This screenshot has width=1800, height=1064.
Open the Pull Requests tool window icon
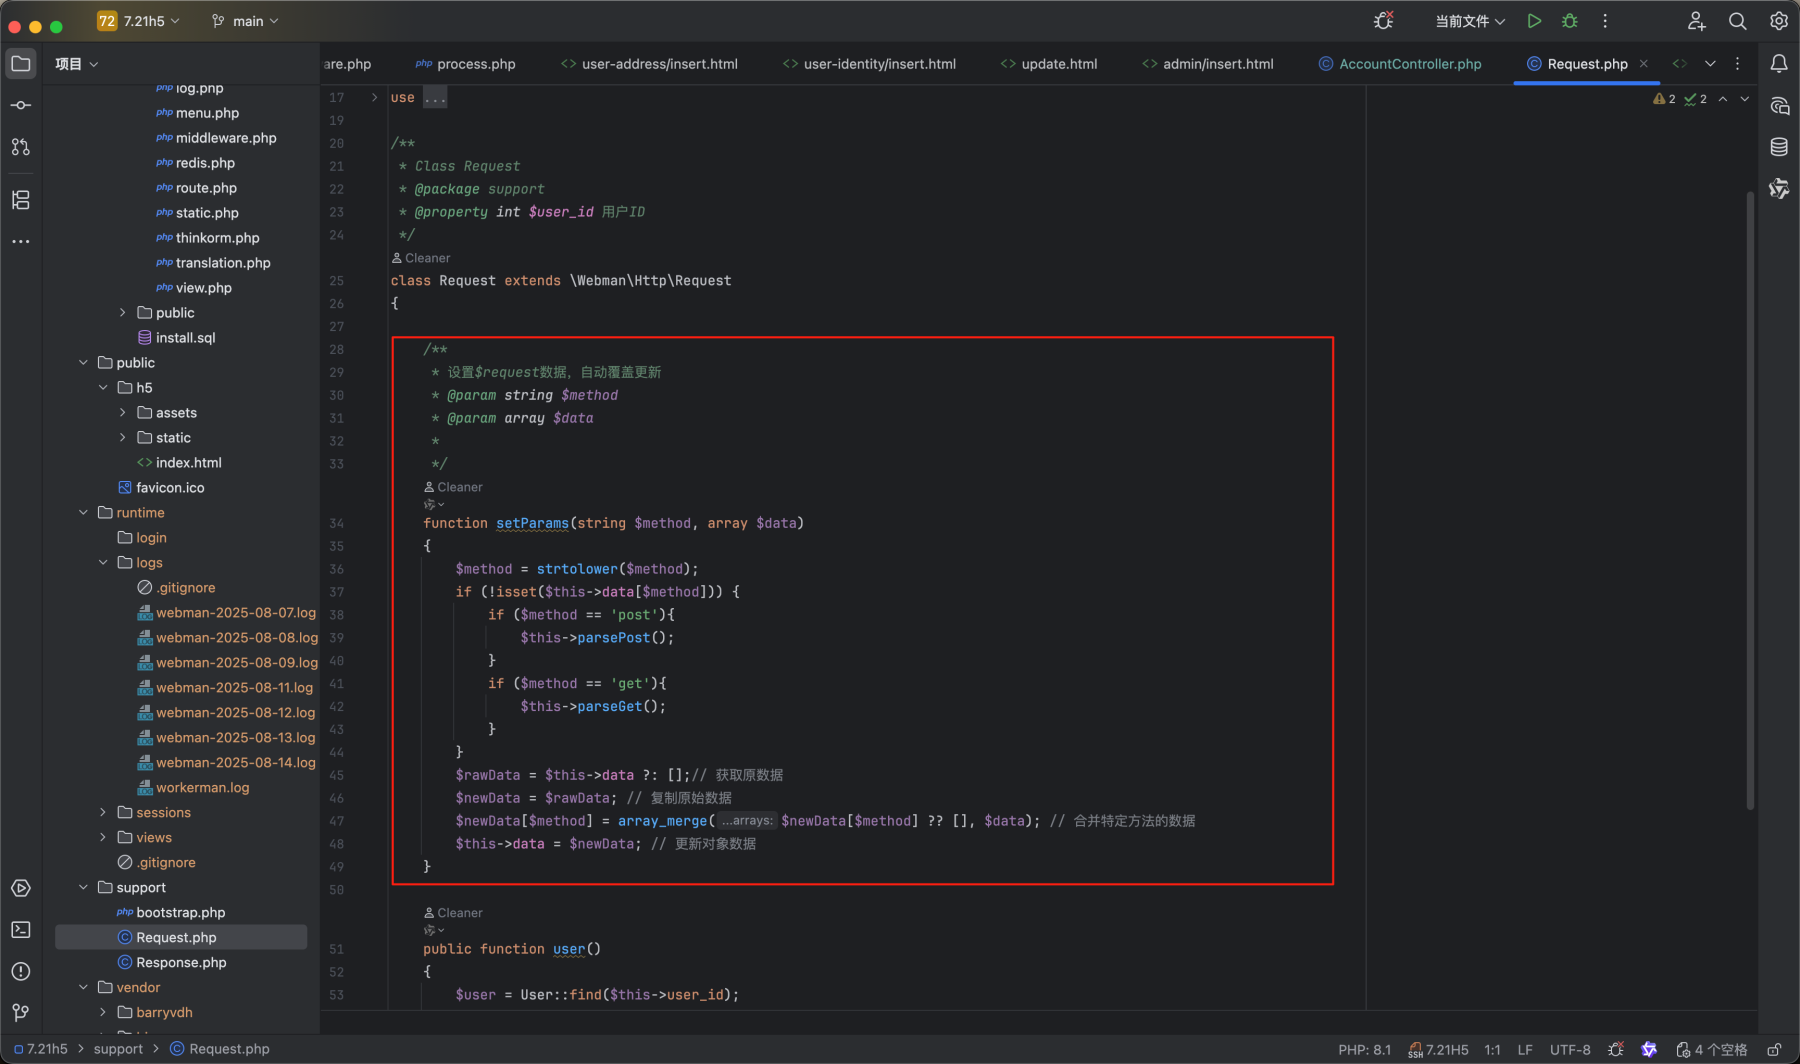[20, 147]
